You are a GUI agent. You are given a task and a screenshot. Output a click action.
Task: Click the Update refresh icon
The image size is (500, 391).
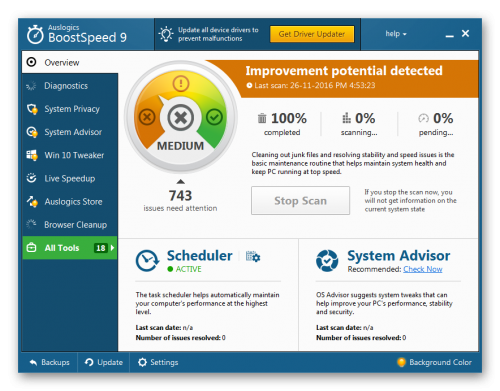click(x=89, y=362)
